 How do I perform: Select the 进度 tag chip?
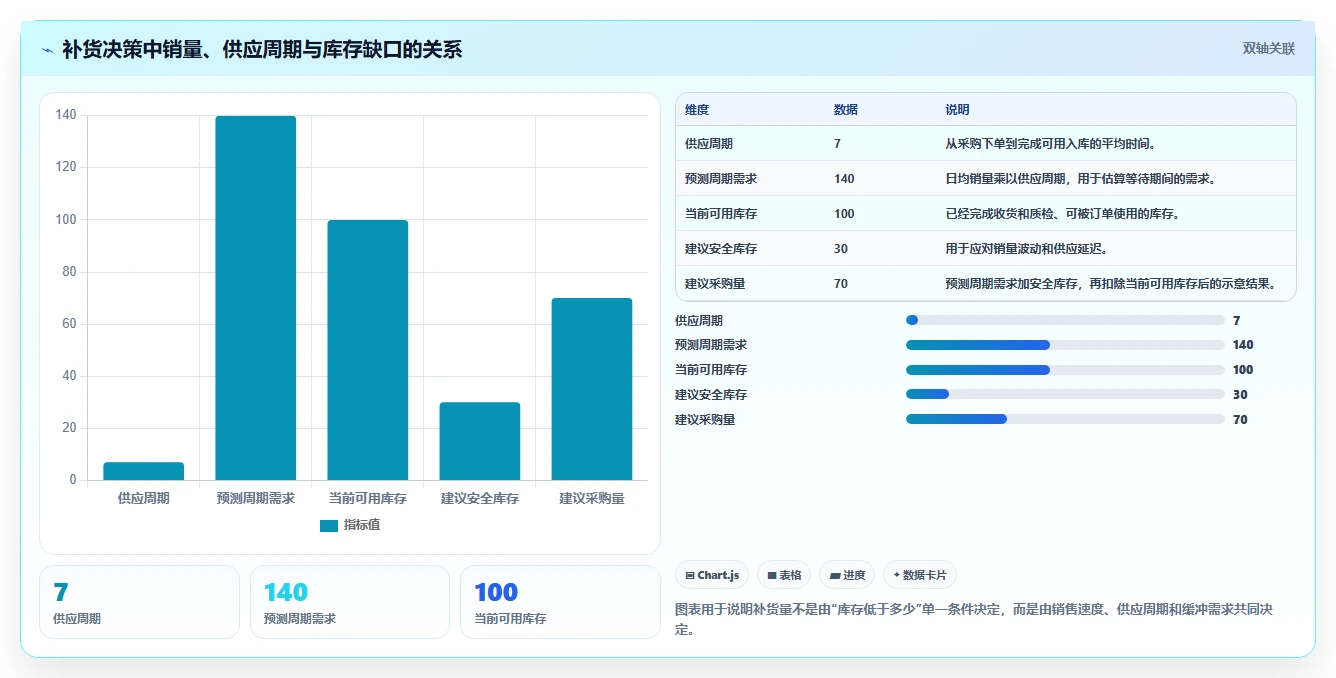click(x=847, y=575)
